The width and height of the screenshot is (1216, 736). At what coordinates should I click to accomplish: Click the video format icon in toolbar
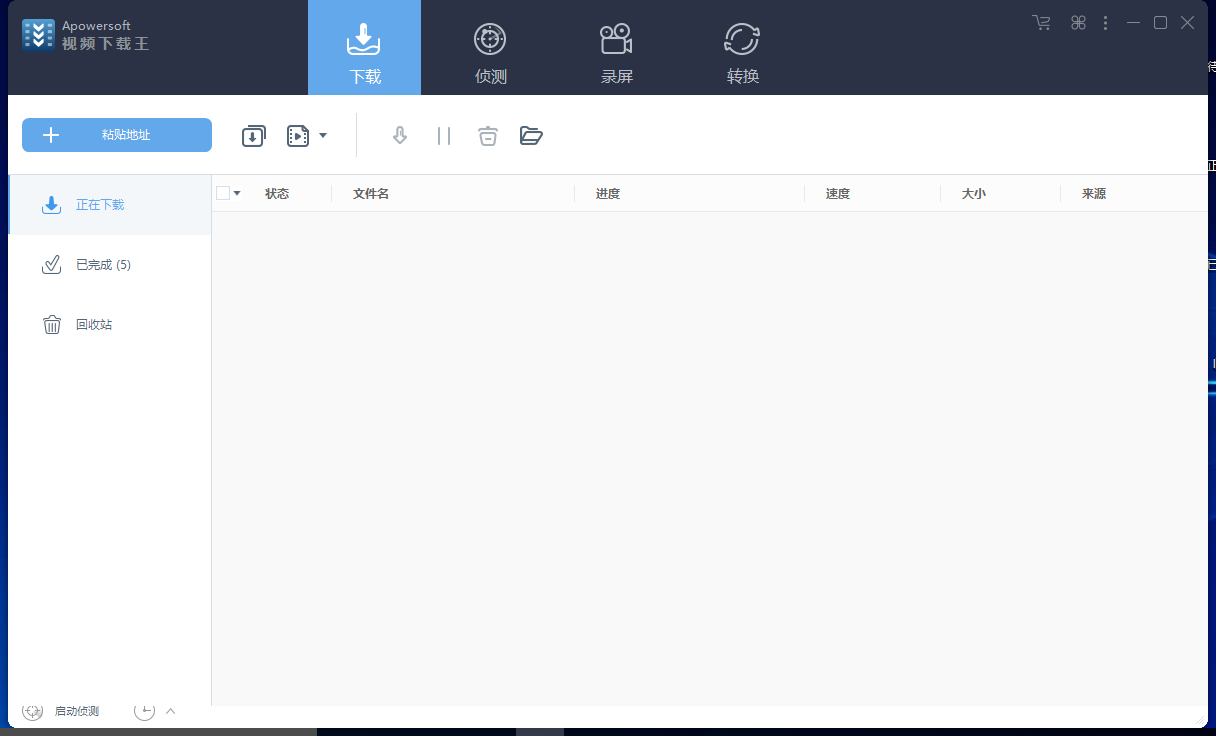[x=298, y=136]
